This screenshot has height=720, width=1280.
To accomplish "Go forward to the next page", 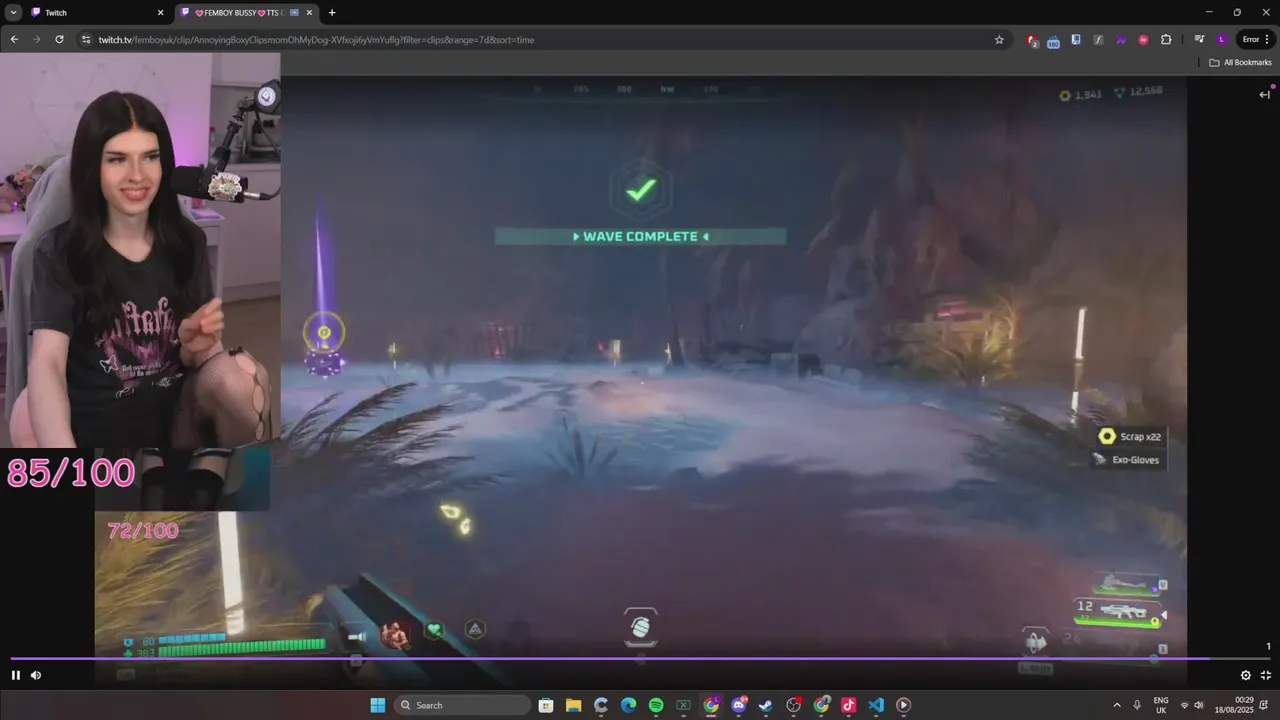I will click(37, 39).
